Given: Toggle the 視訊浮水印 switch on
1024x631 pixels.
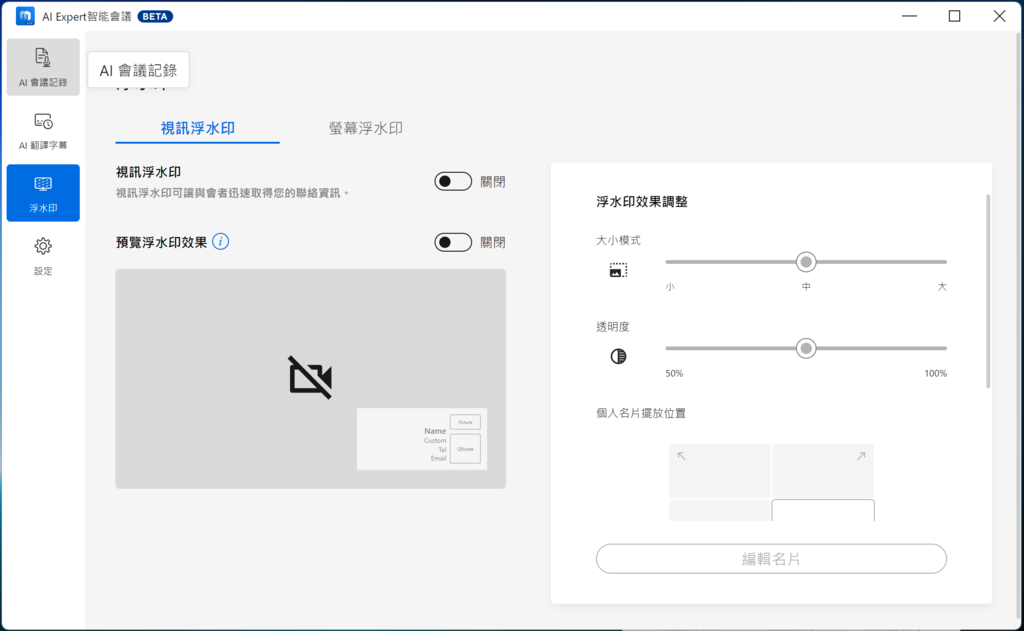Looking at the screenshot, I should point(453,182).
